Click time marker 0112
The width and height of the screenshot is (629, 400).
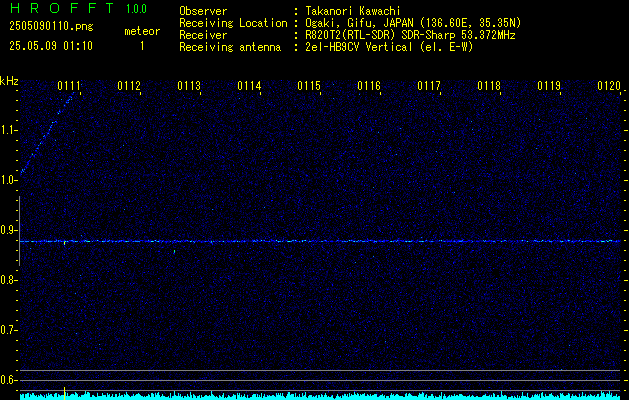pos(129,86)
